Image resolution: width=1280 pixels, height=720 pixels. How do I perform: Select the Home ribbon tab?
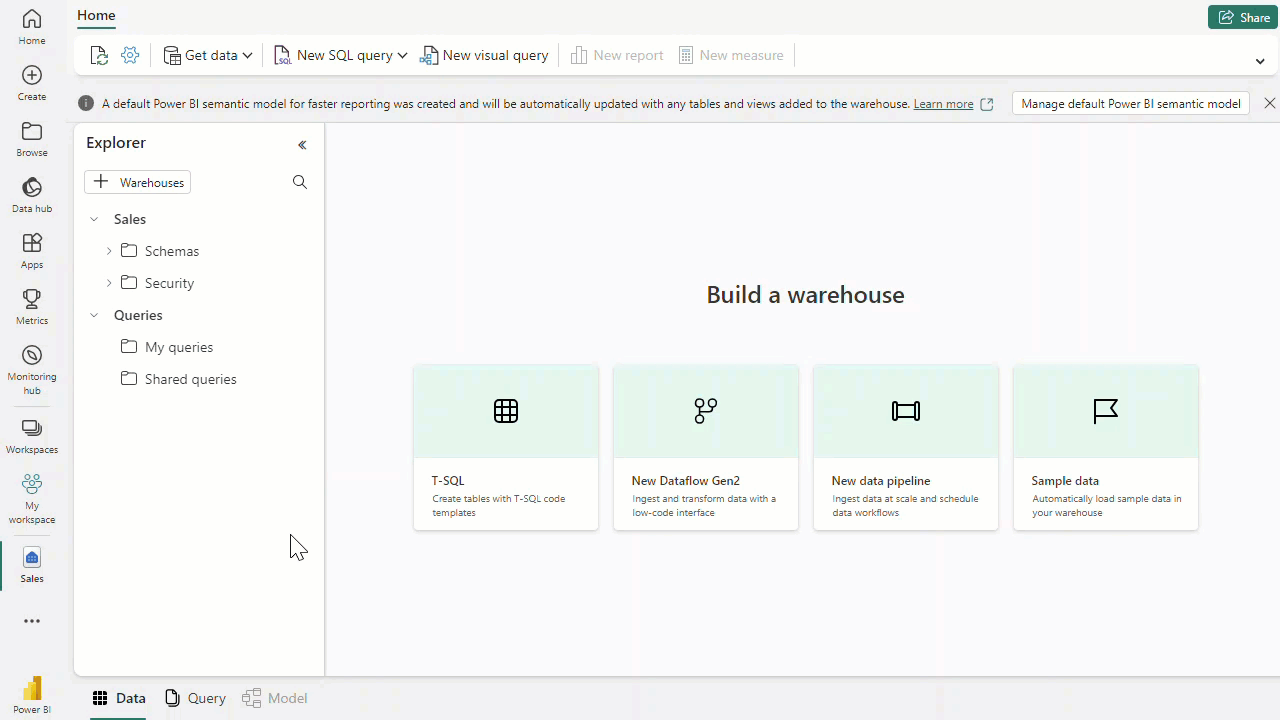point(96,16)
